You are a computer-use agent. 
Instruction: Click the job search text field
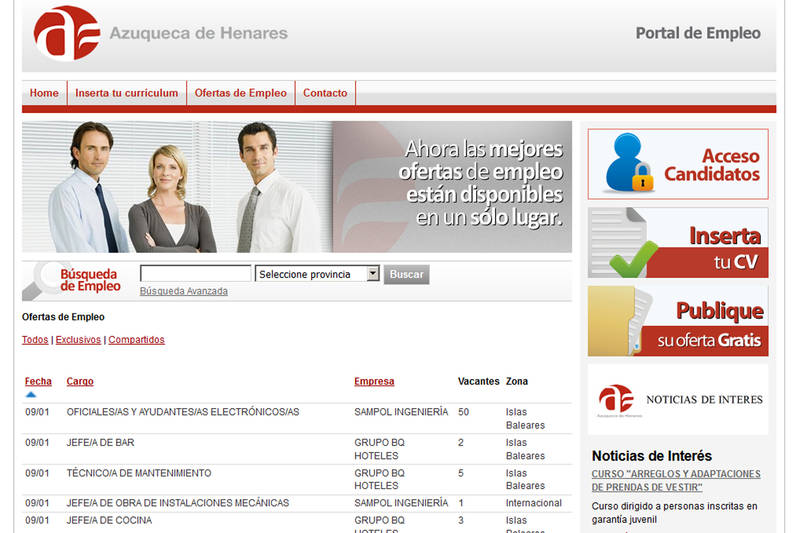pos(195,274)
